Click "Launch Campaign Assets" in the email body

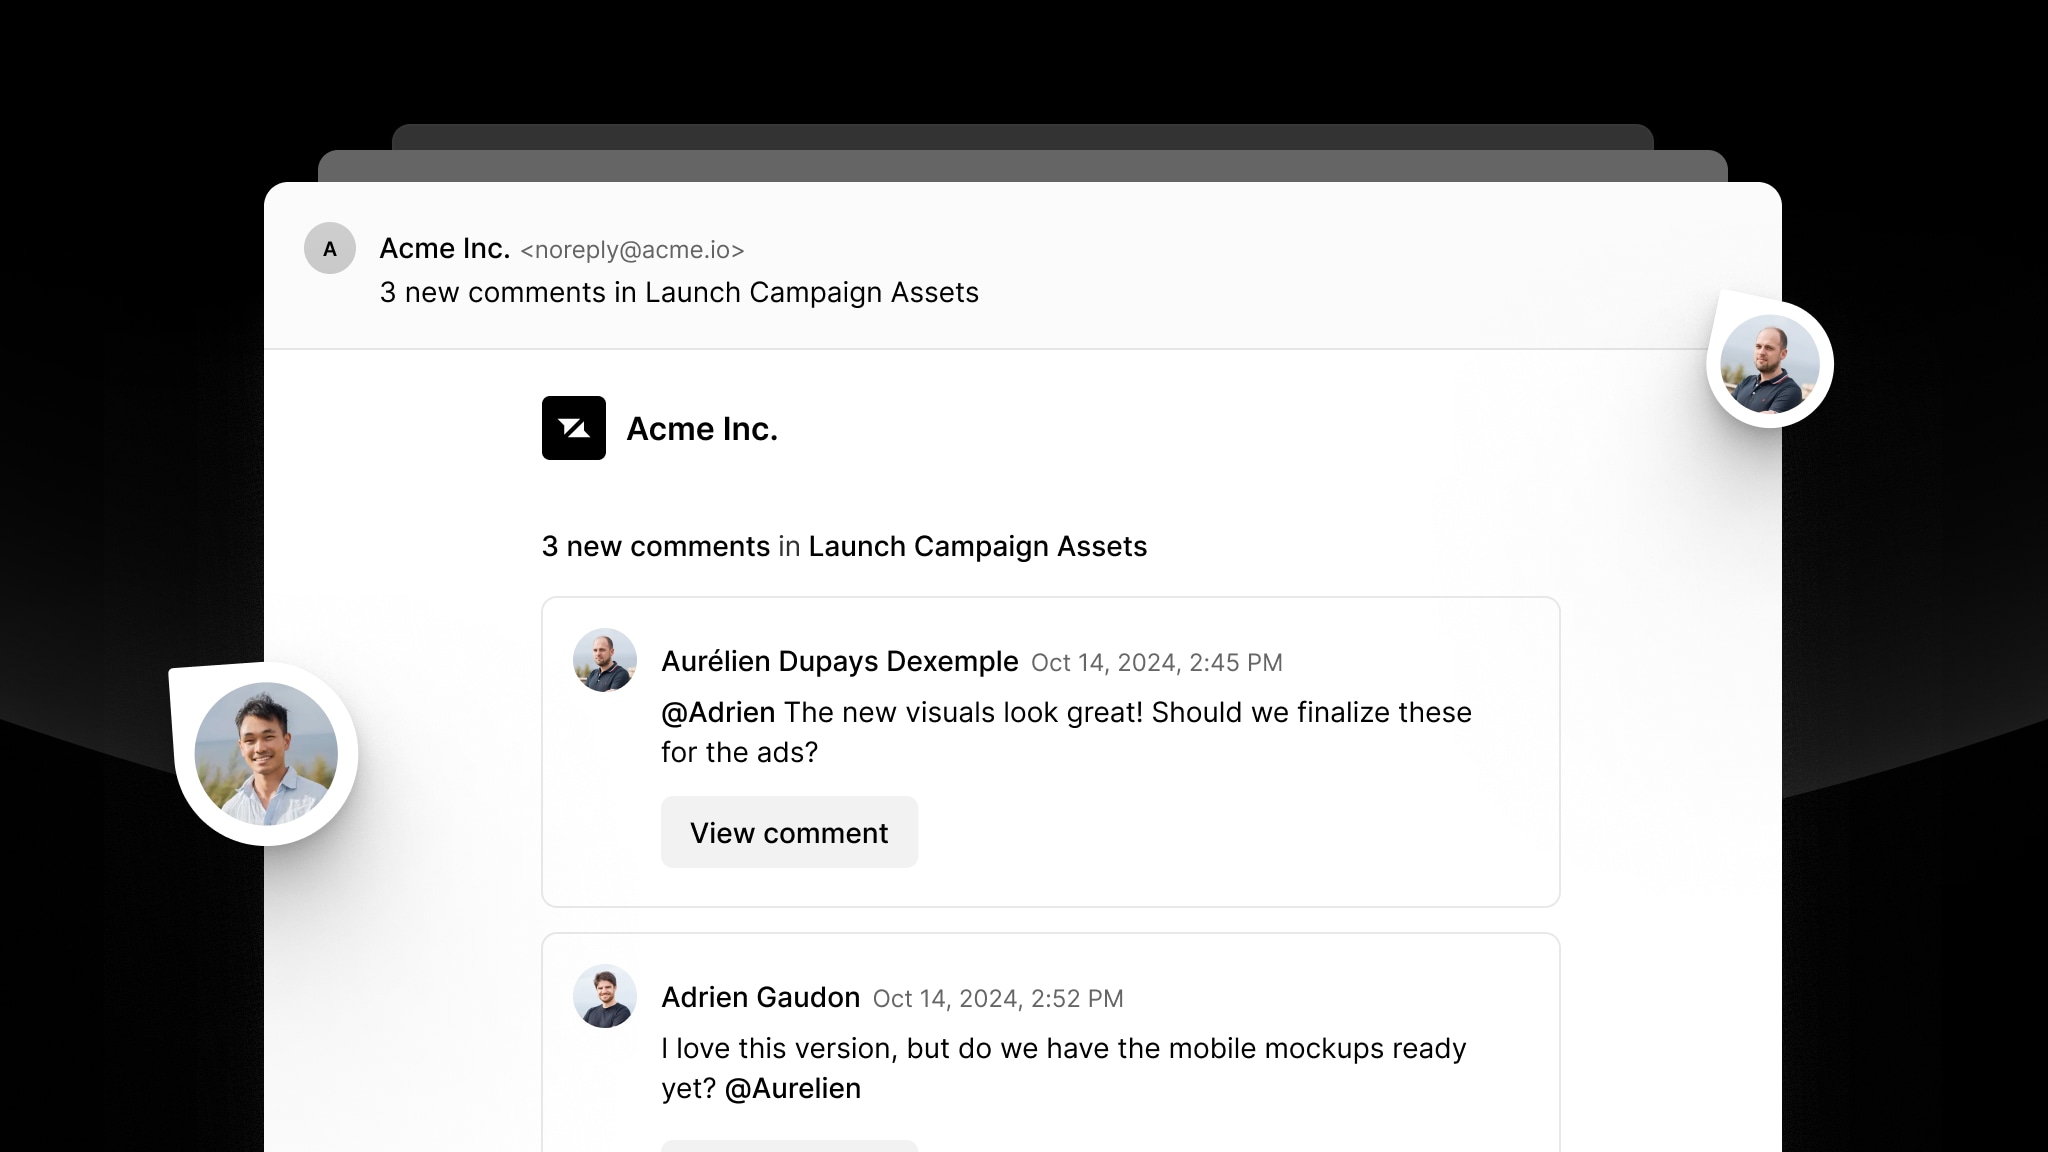coord(977,546)
